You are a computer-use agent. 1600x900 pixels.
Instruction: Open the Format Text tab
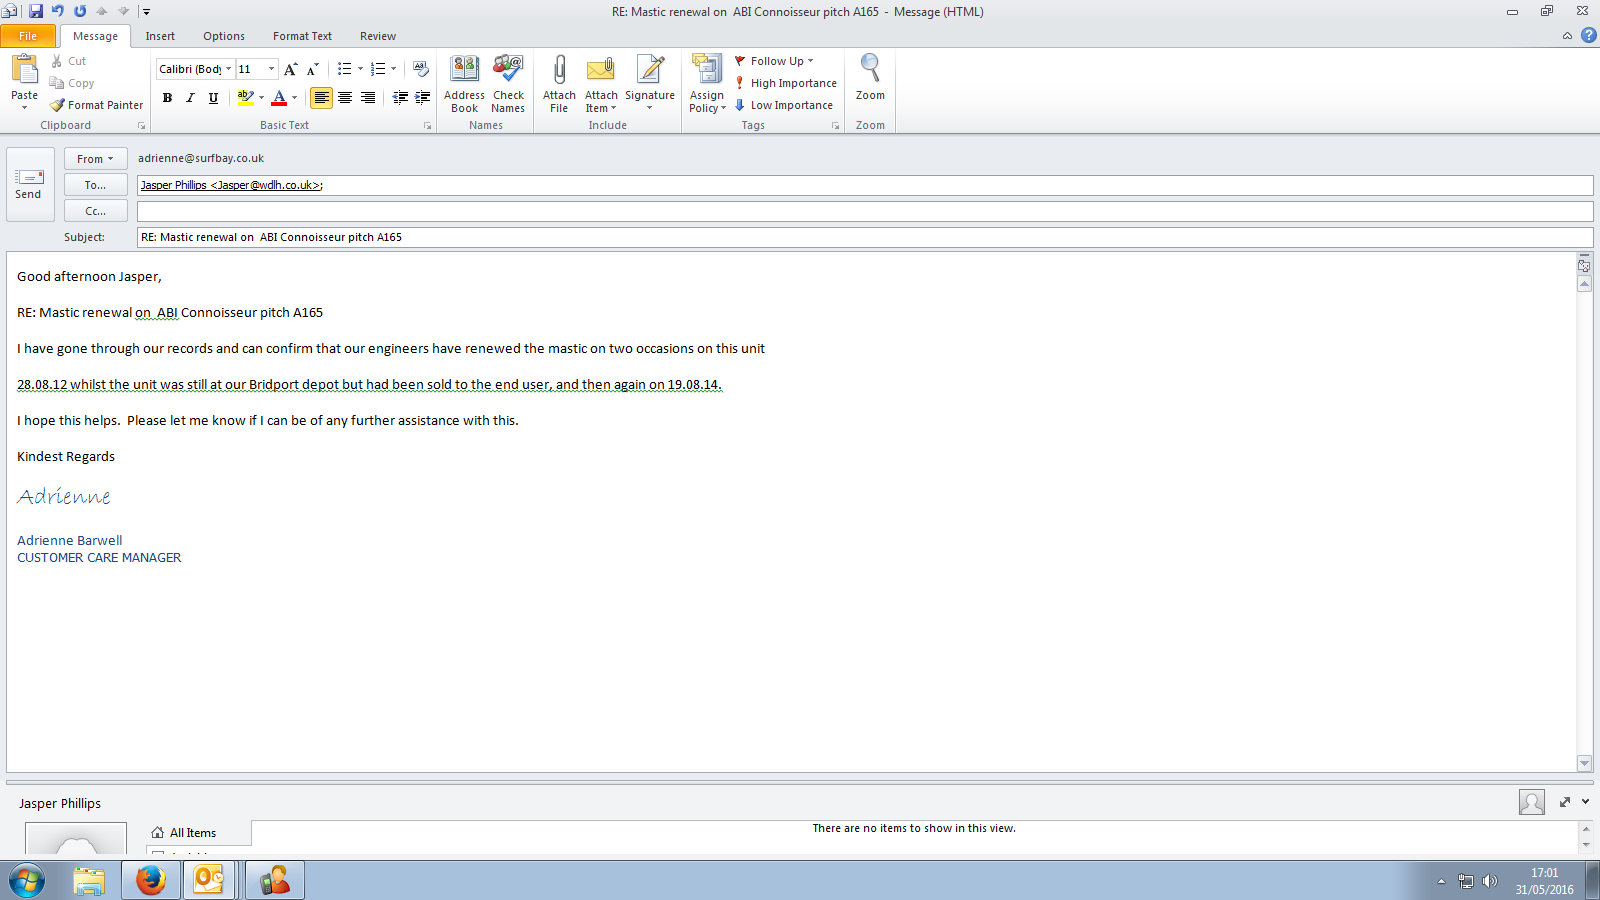point(302,36)
